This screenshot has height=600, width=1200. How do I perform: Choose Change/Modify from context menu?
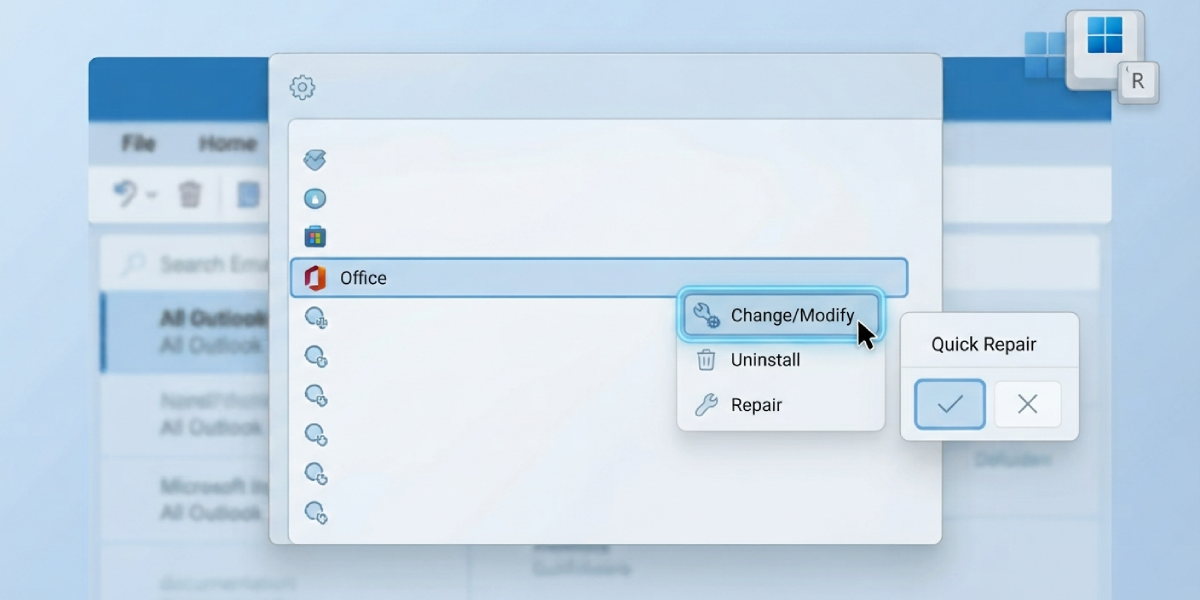781,315
